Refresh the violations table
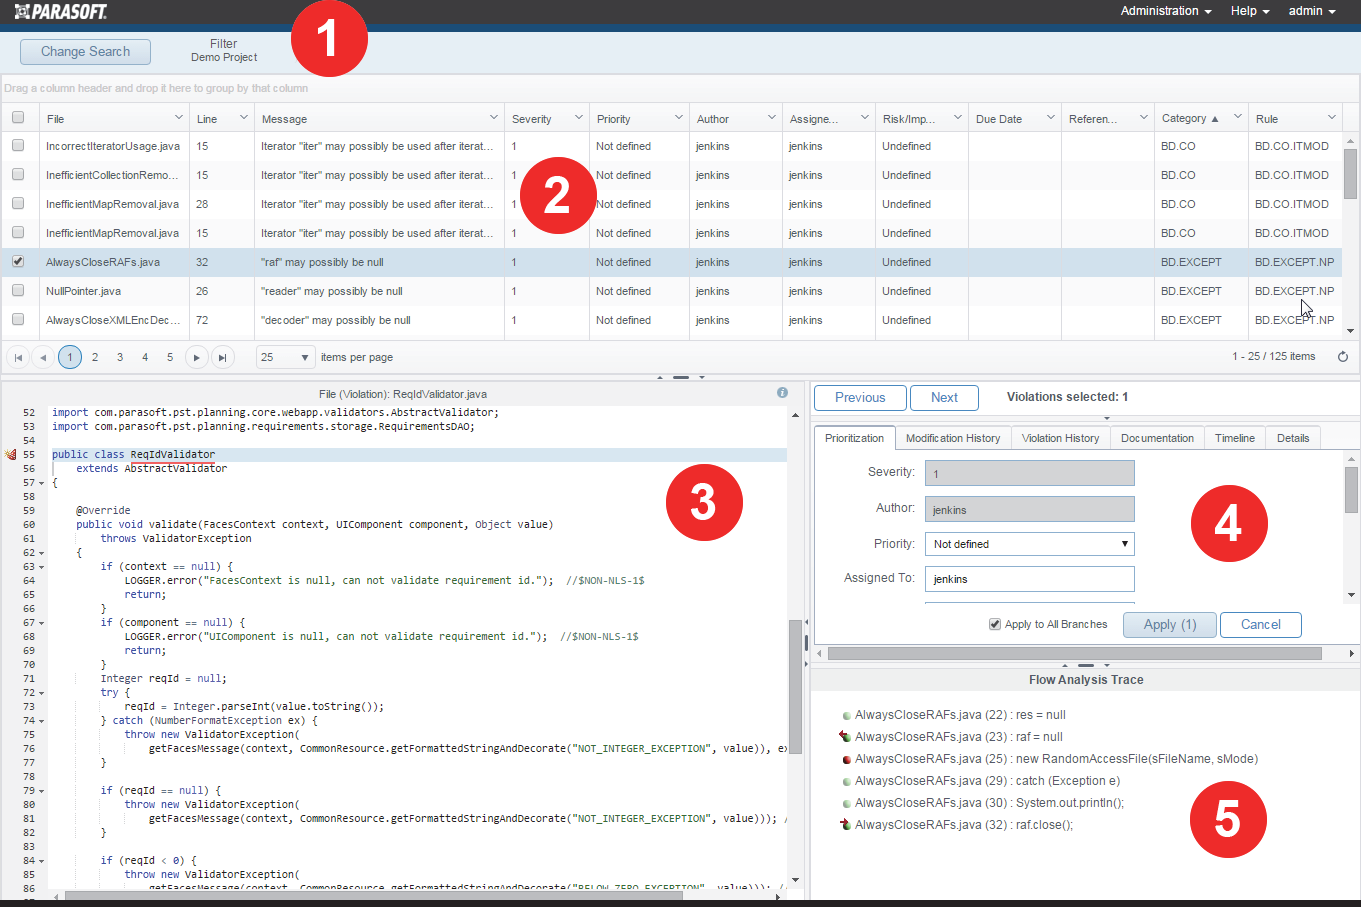 [x=1343, y=357]
